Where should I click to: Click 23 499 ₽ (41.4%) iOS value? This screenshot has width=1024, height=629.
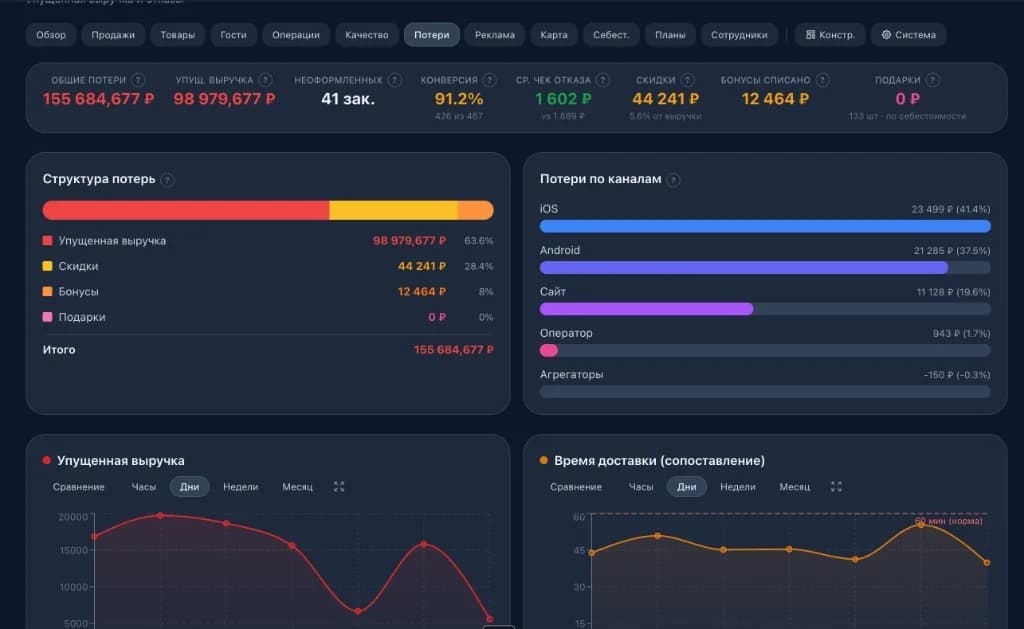pyautogui.click(x=951, y=209)
